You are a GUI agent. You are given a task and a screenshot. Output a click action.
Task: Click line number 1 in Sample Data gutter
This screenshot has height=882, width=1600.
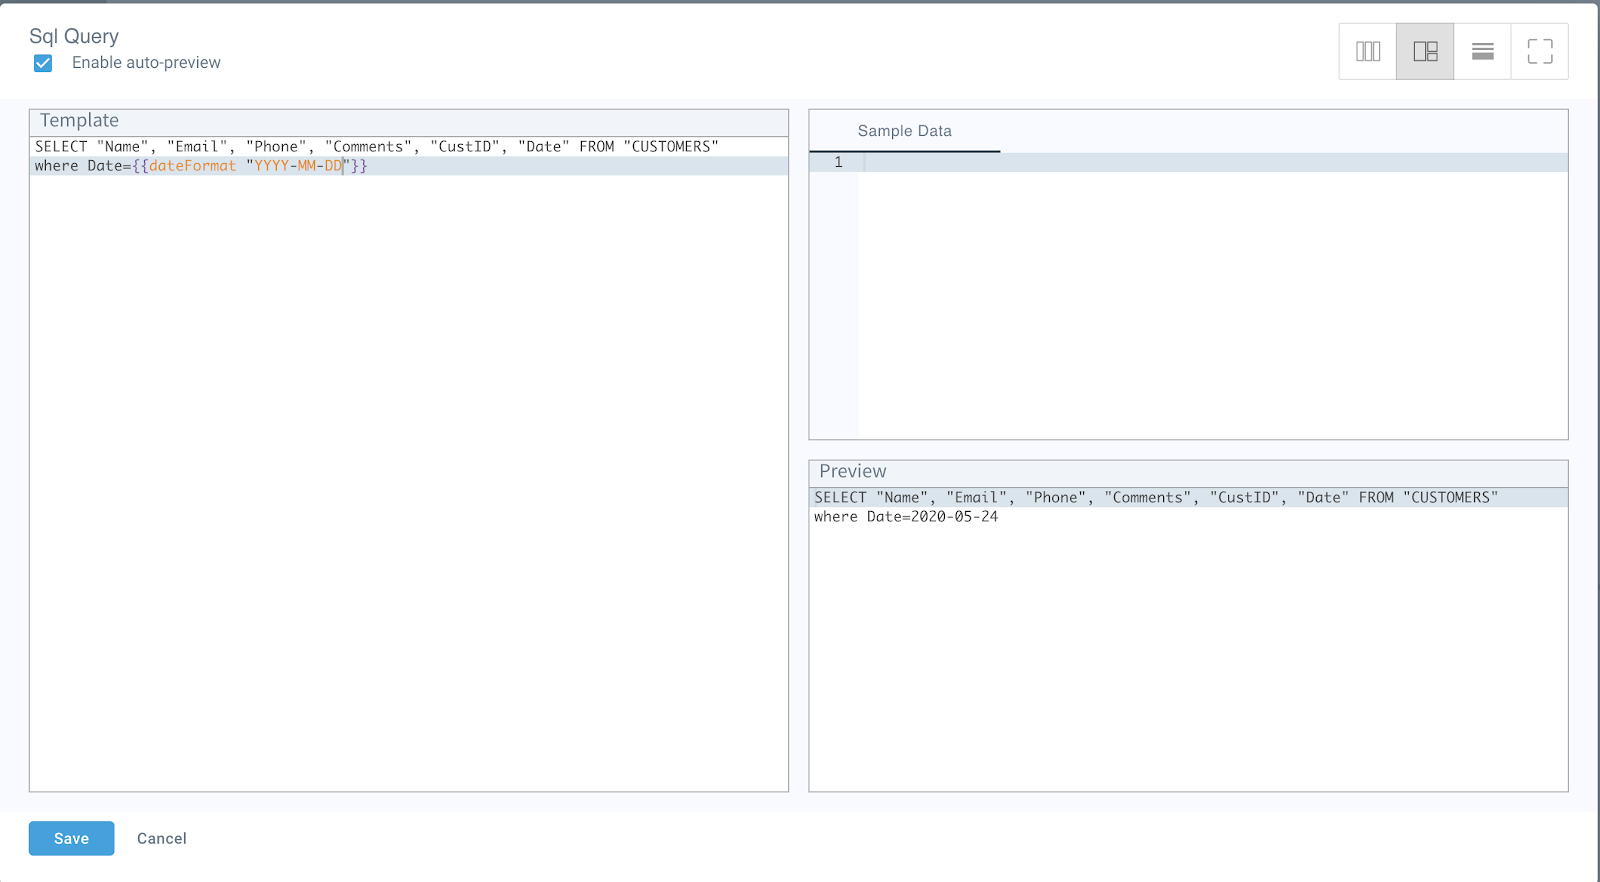[x=838, y=162]
